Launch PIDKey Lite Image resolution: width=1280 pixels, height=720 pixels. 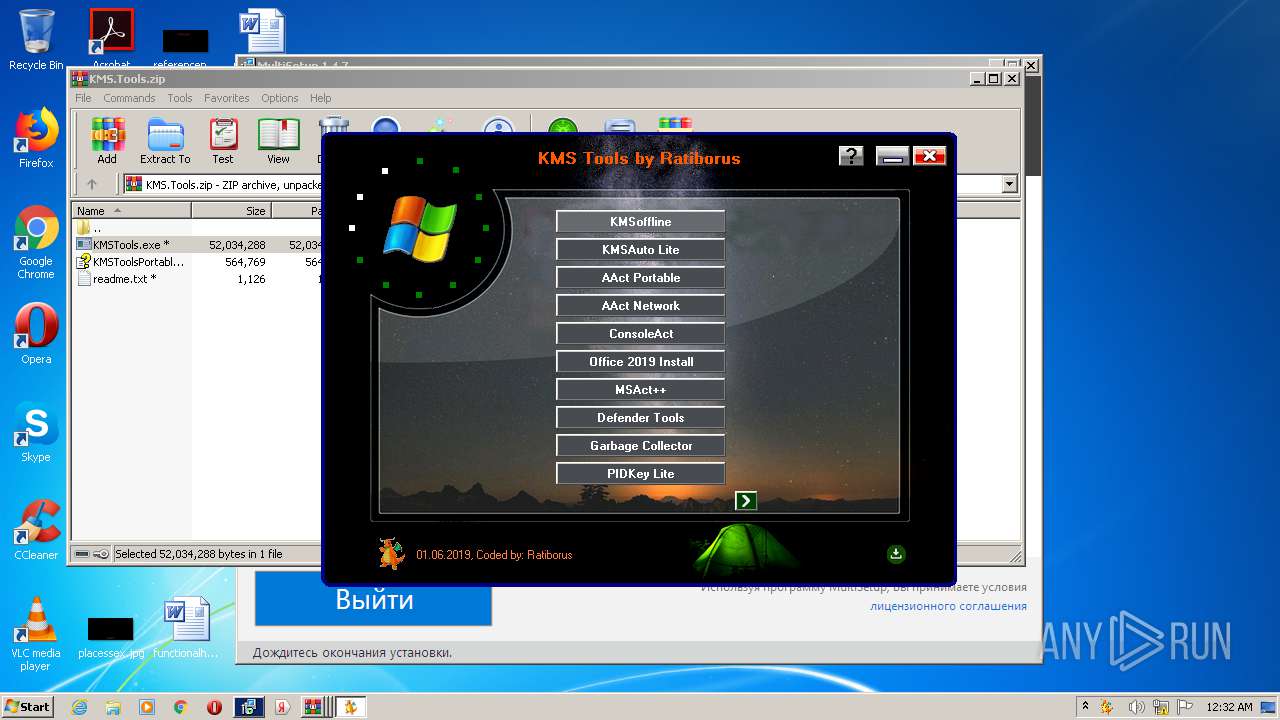coord(641,474)
